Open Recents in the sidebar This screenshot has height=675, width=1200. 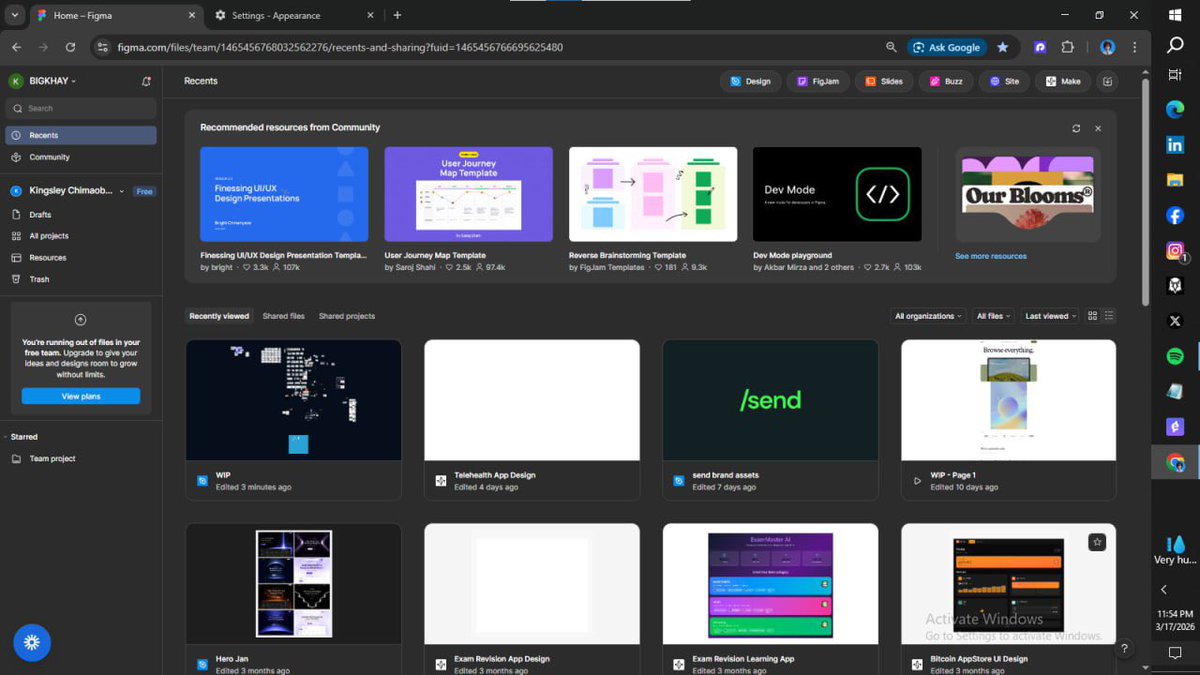click(81, 135)
